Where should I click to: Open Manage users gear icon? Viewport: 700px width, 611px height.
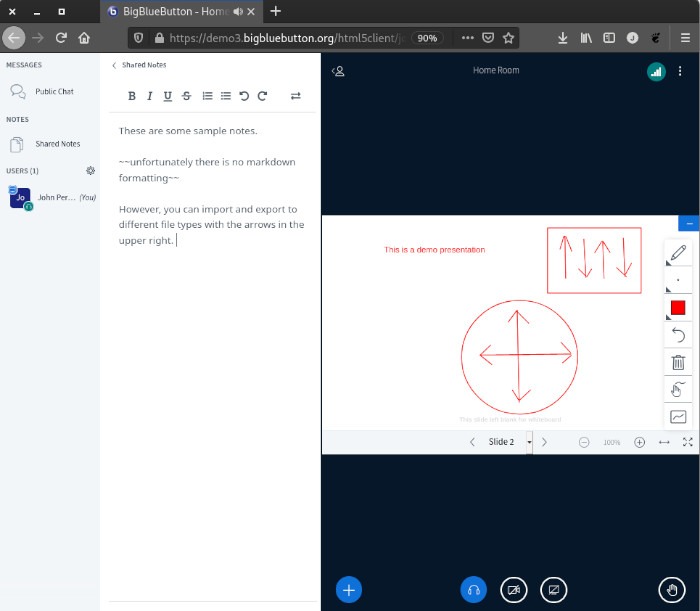91,170
